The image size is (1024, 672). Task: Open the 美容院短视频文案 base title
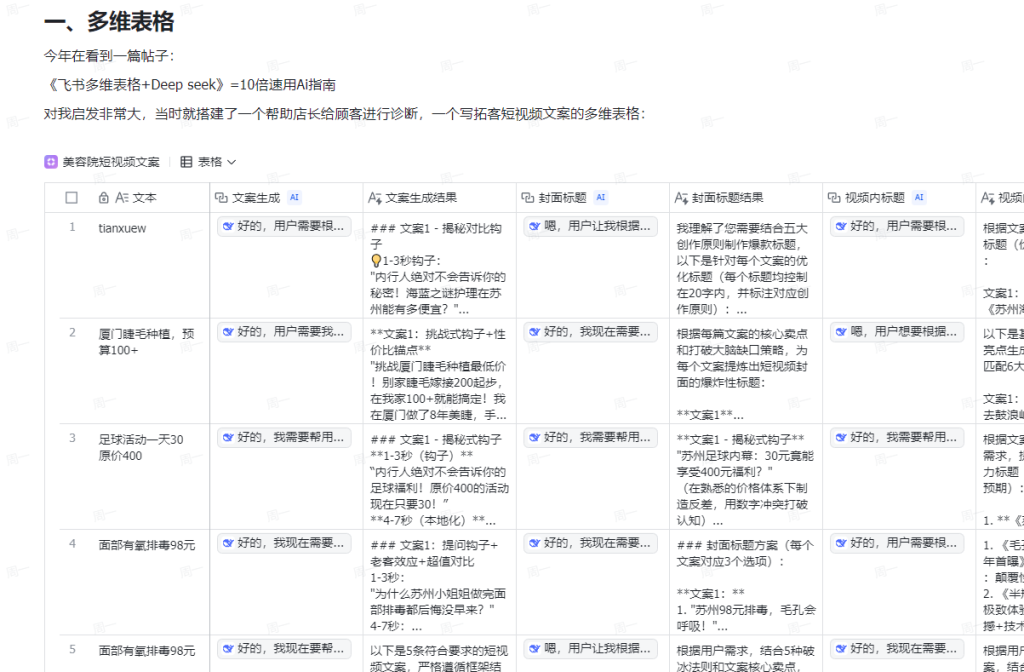pos(110,162)
